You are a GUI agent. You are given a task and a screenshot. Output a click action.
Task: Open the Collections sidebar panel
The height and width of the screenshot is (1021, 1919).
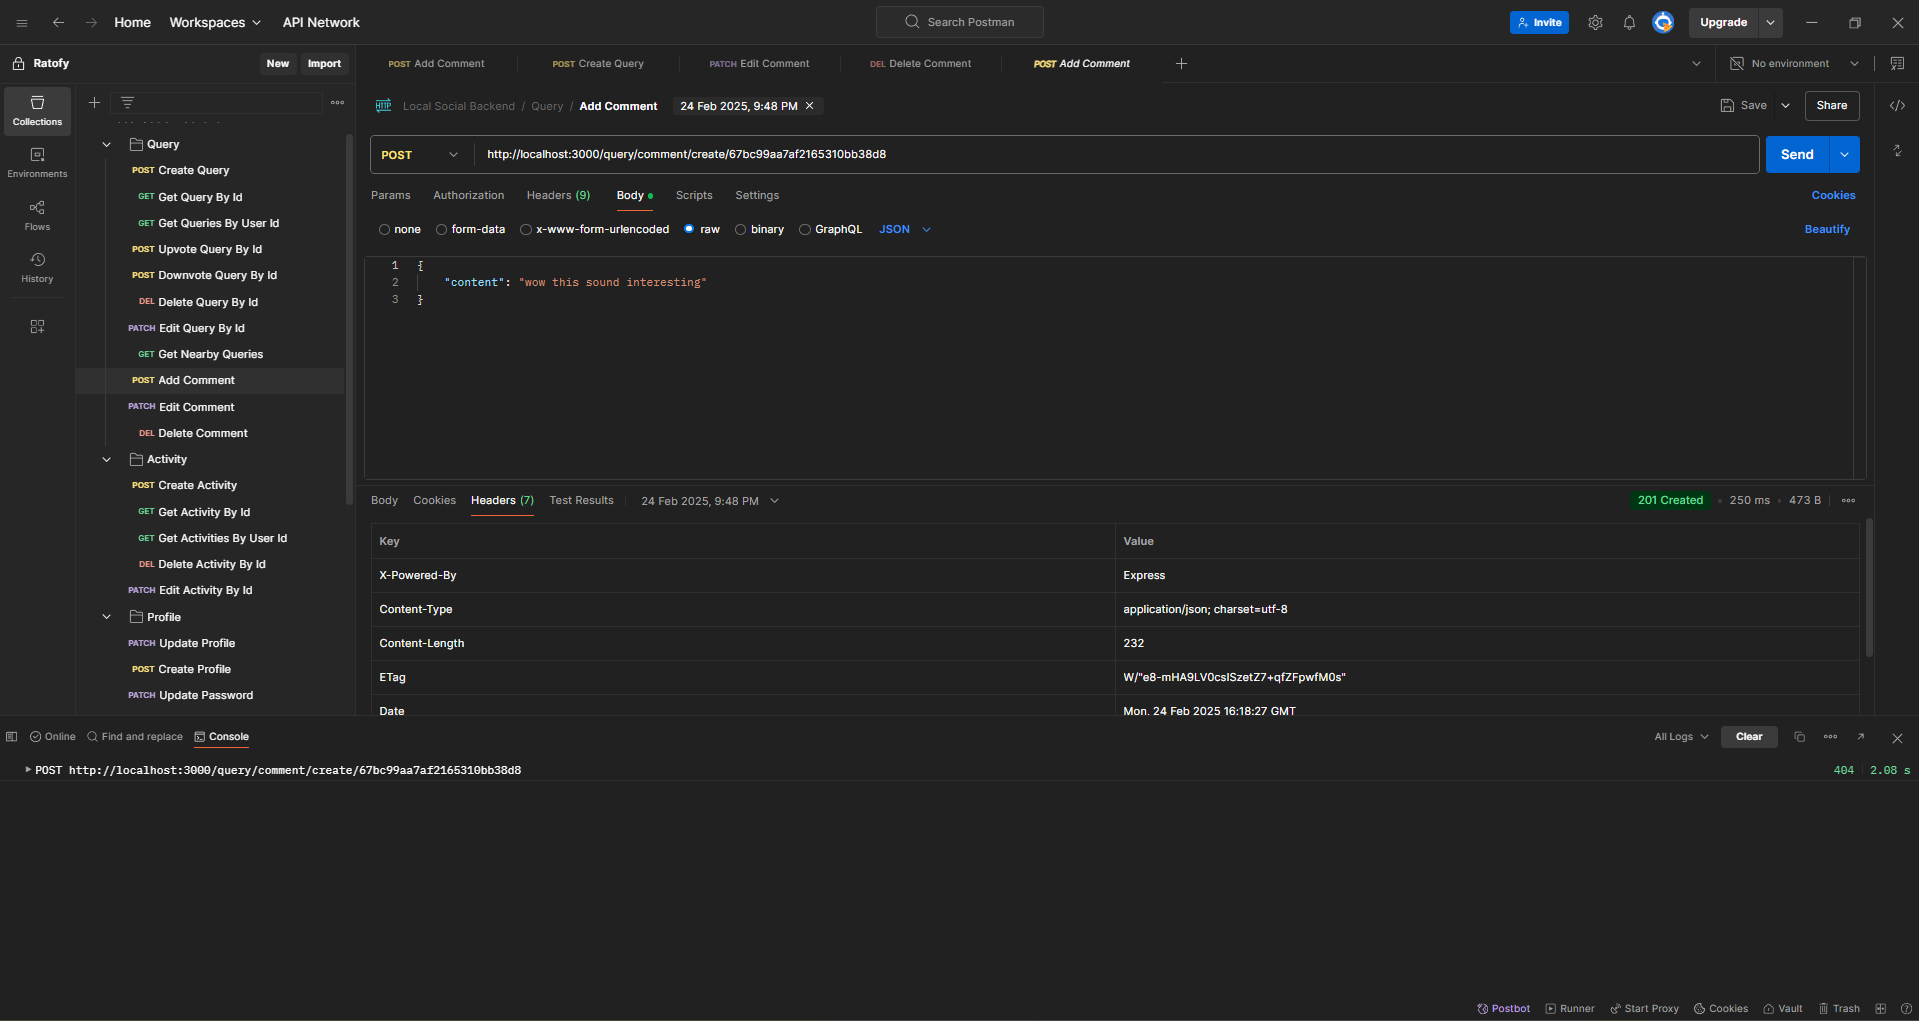click(x=37, y=110)
